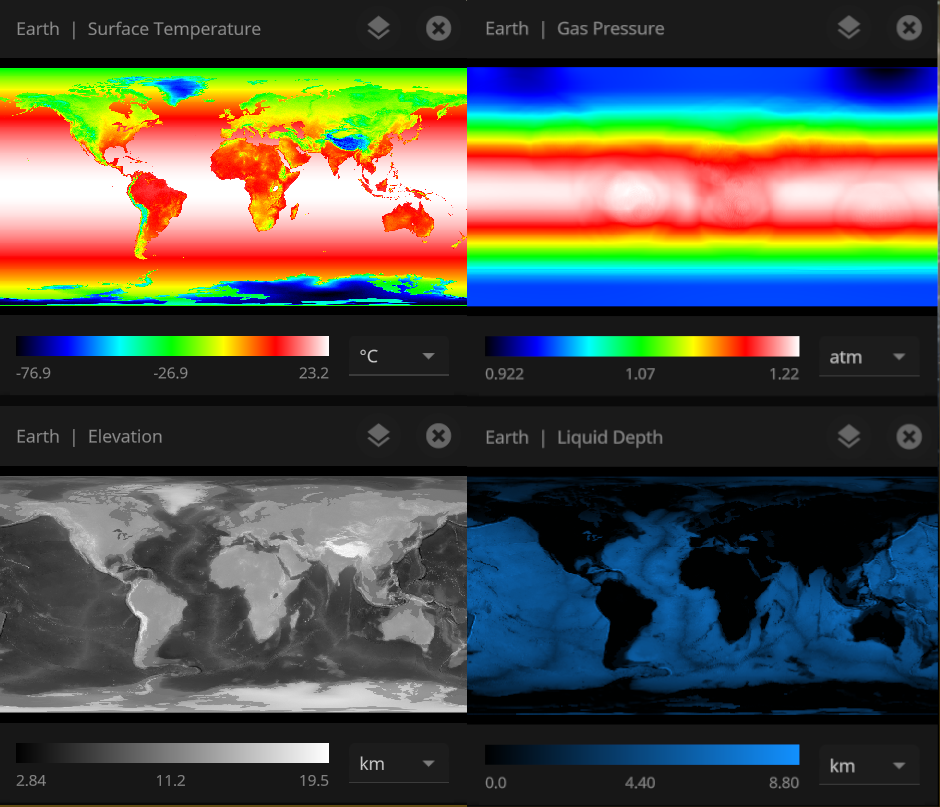Close the Surface Temperature panel
This screenshot has width=940, height=807.
coord(438,28)
